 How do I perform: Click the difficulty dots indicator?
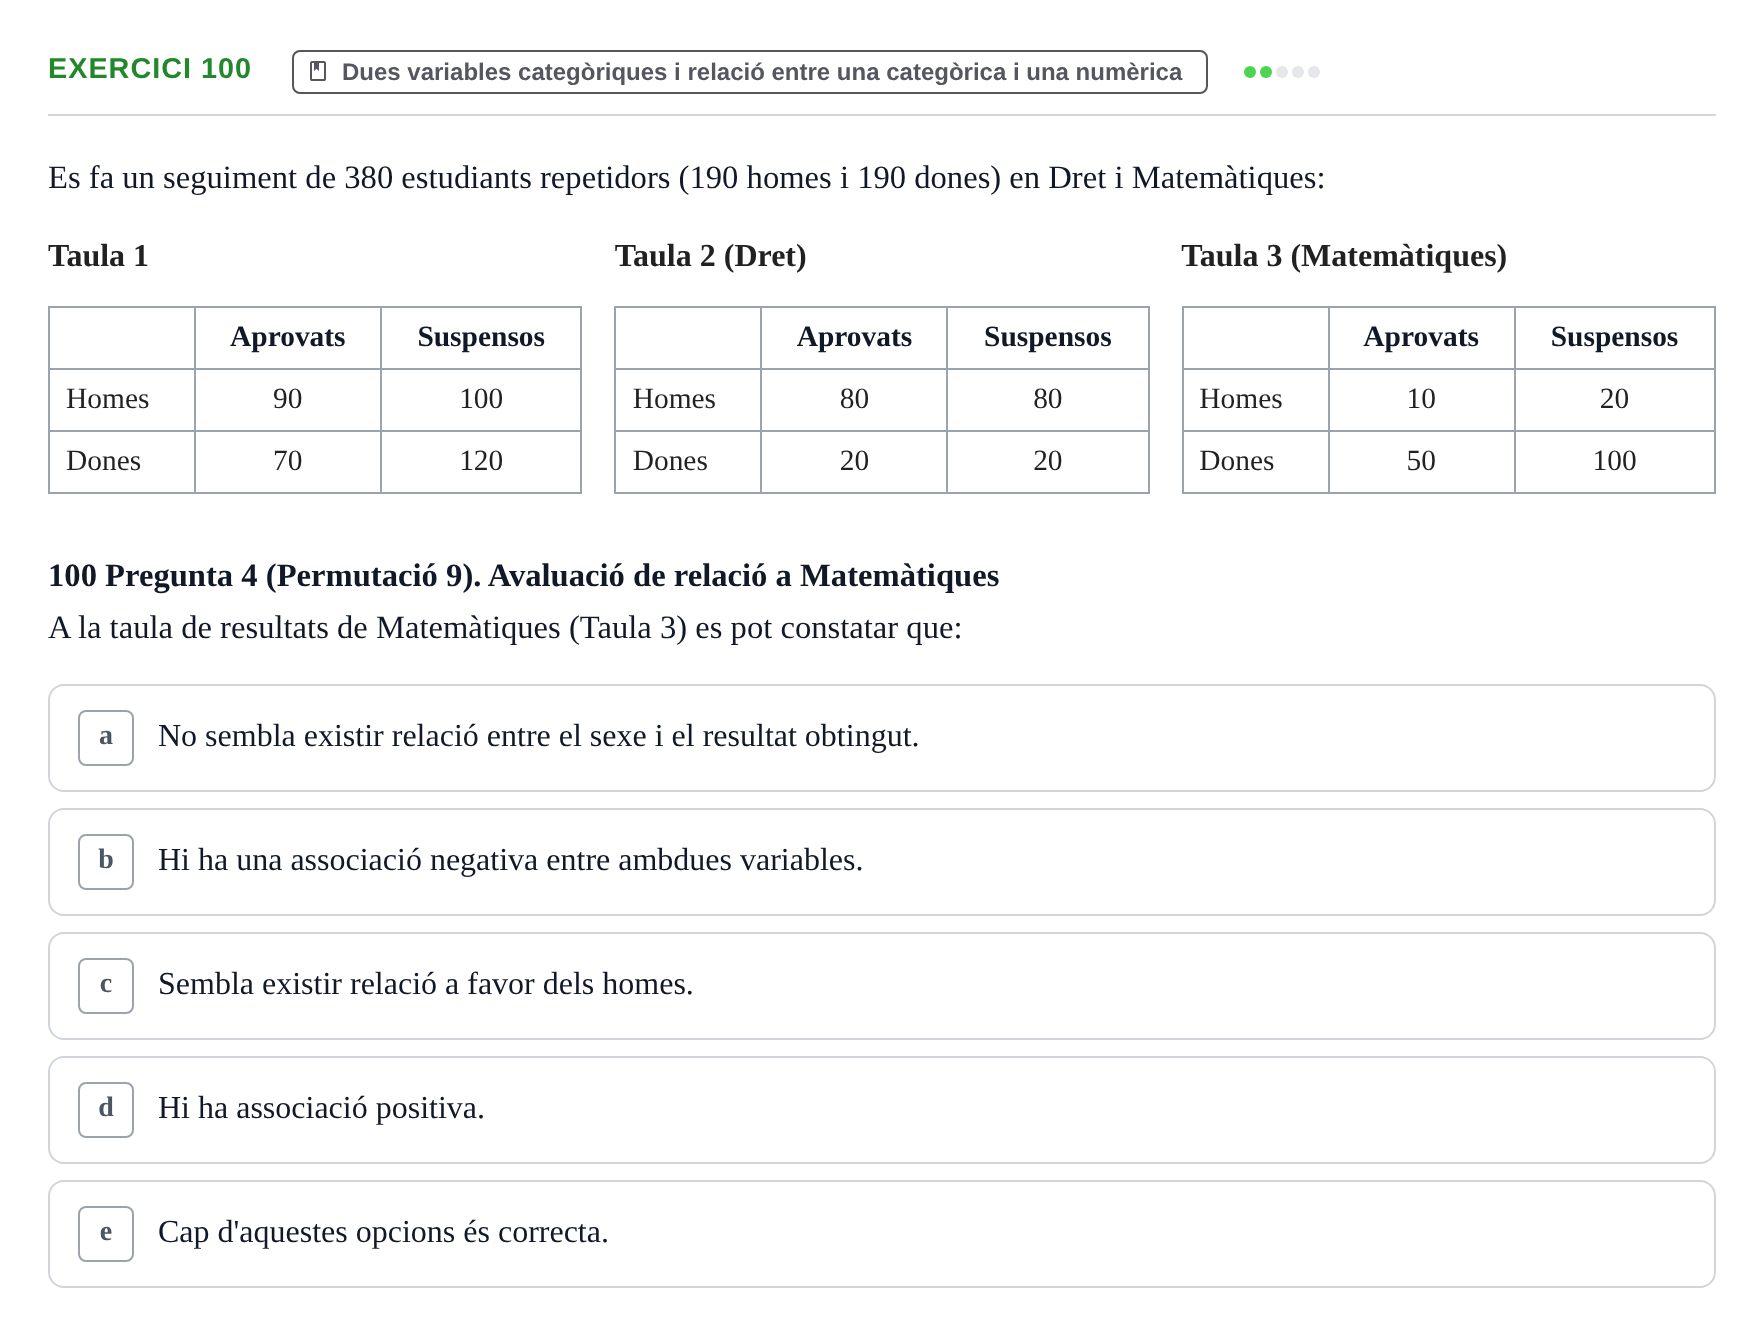pyautogui.click(x=1281, y=72)
